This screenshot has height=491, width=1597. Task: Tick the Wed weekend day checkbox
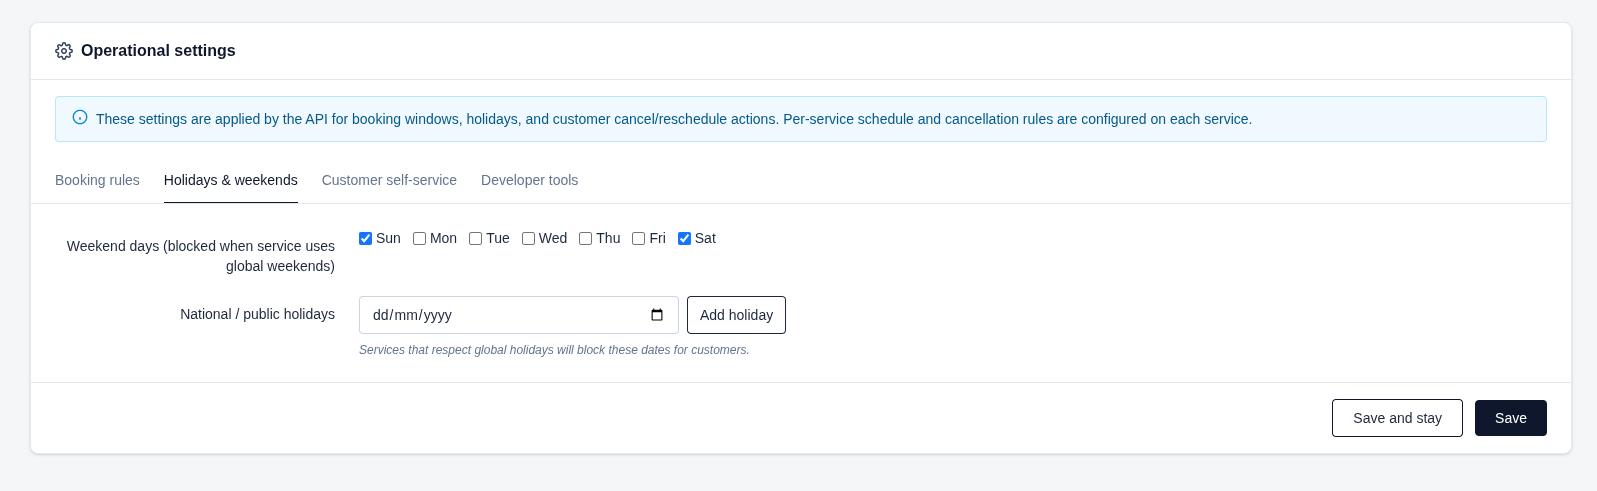[528, 238]
